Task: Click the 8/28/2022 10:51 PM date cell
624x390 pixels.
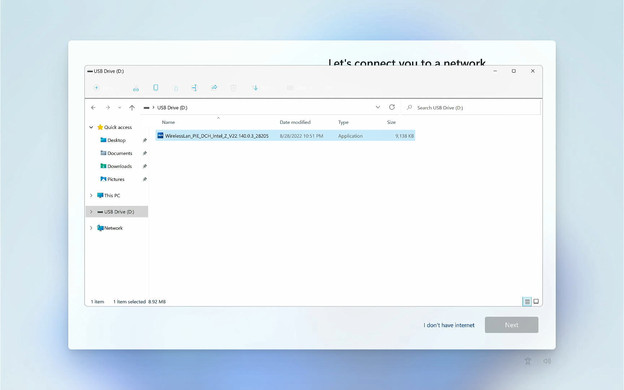Action: click(x=301, y=136)
